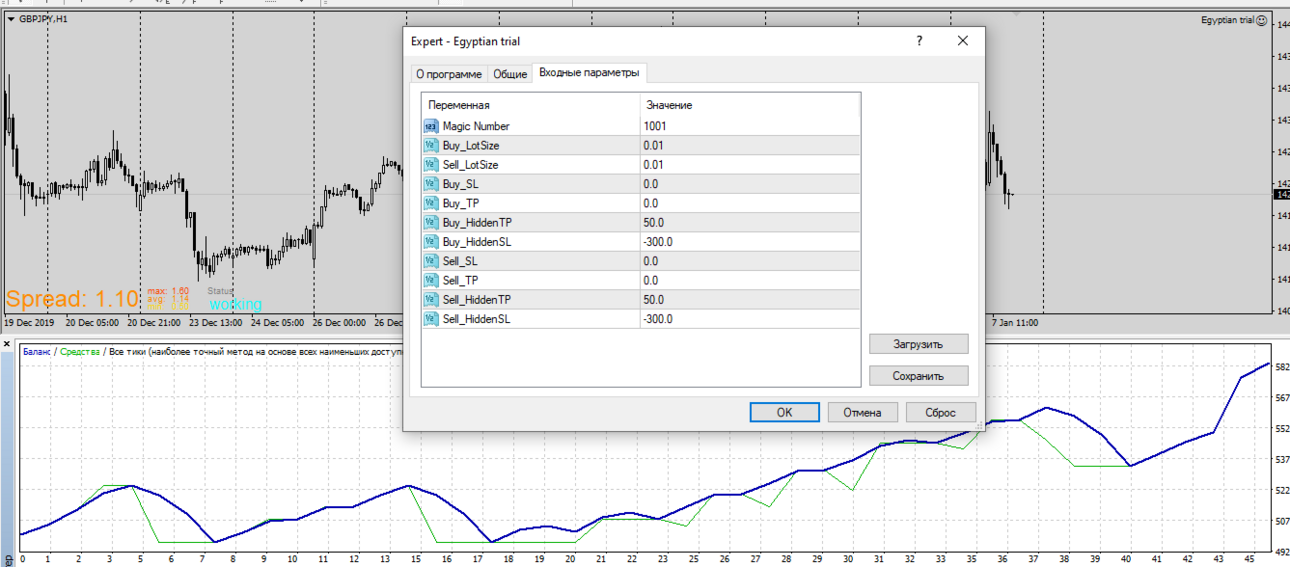This screenshot has width=1290, height=567.
Task: Click the Sell_SL variable icon
Action: [x=431, y=261]
